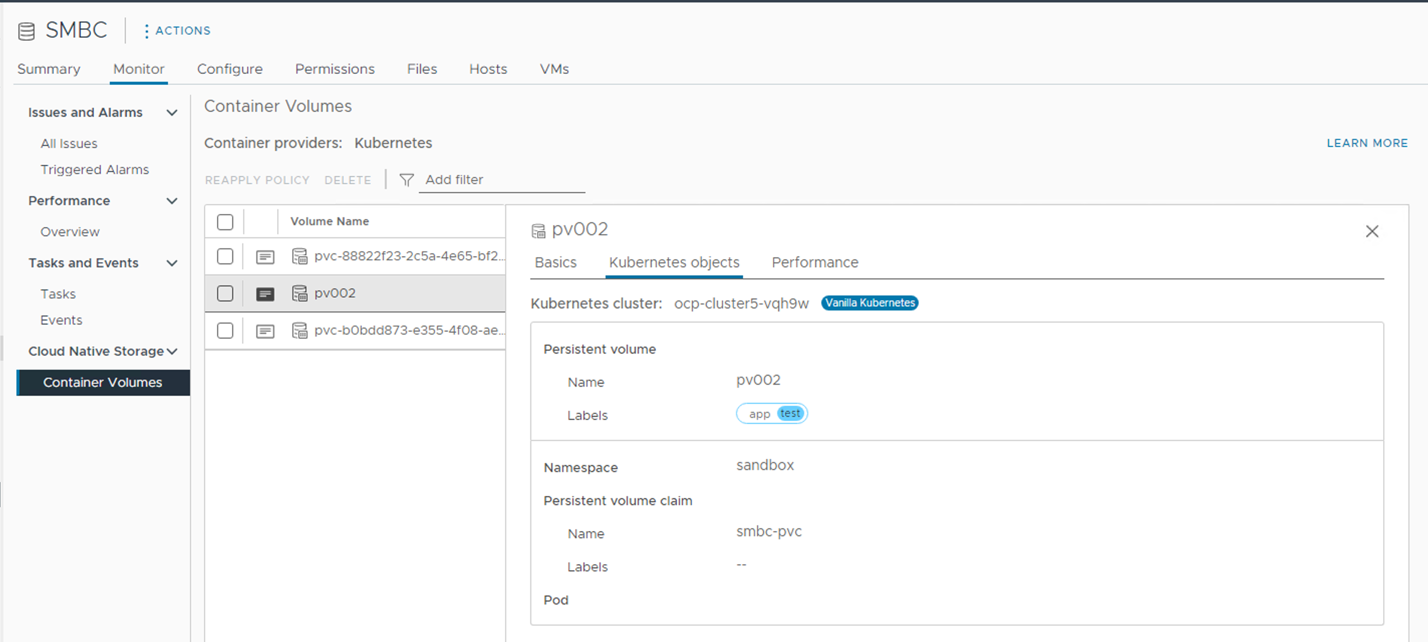The width and height of the screenshot is (1428, 642).
Task: Close the pv002 details panel
Action: [1372, 231]
